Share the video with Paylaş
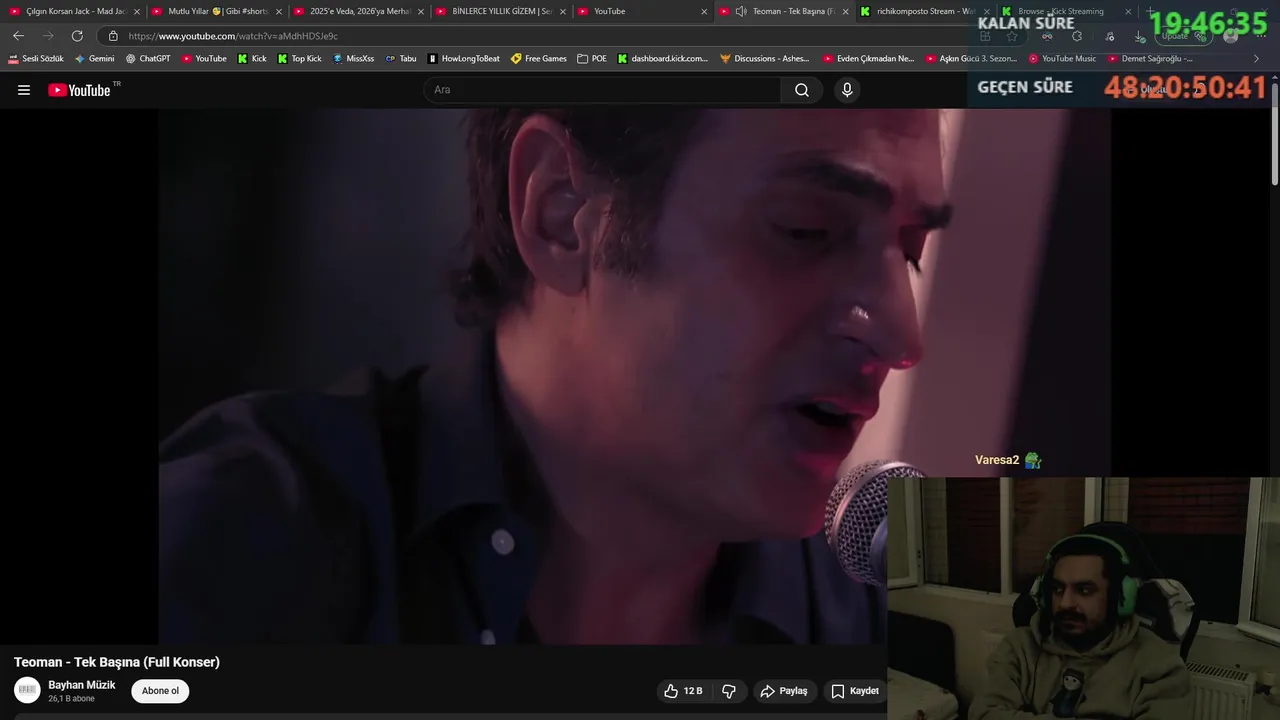1280x720 pixels. pyautogui.click(x=784, y=691)
